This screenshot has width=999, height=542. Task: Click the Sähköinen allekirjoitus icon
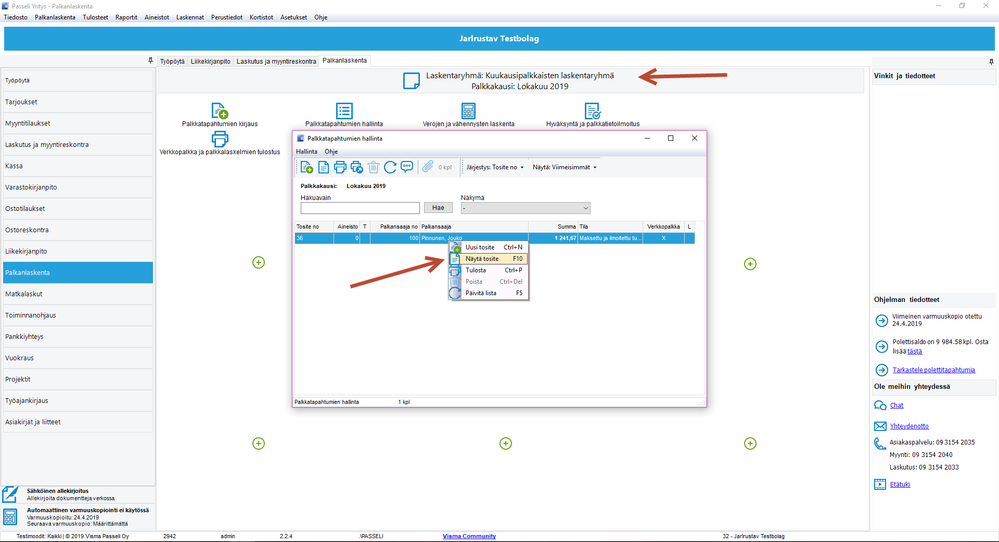10,494
